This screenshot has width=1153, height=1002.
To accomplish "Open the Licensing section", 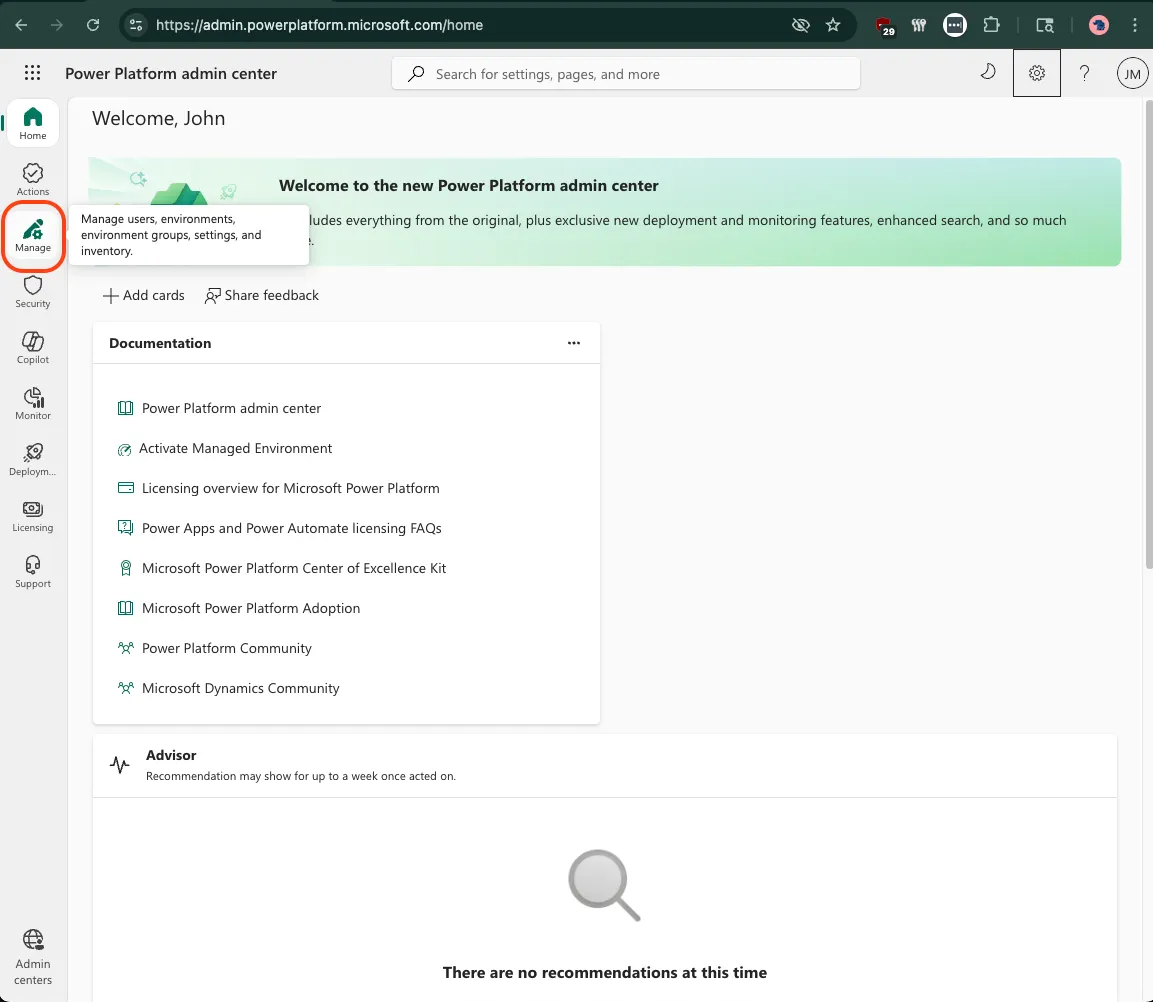I will pyautogui.click(x=32, y=514).
